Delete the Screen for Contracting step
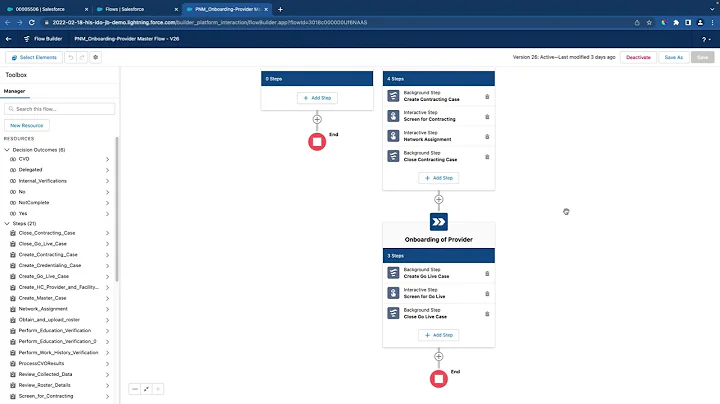Image resolution: width=720 pixels, height=404 pixels. [x=487, y=117]
